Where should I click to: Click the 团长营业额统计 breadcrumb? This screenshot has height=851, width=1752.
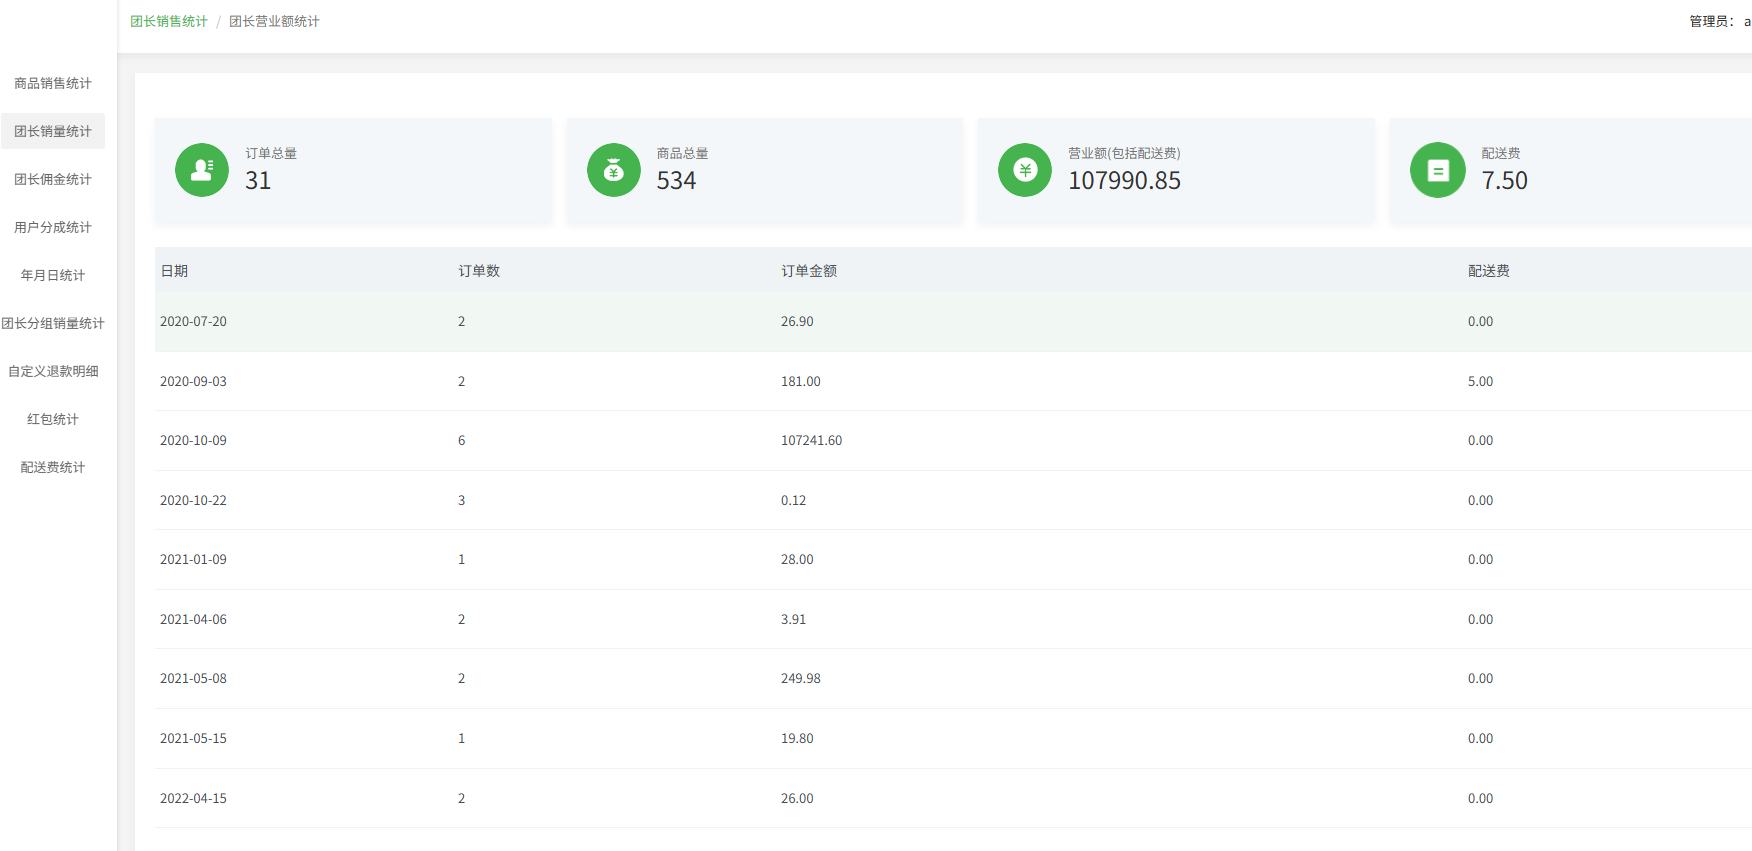point(274,21)
